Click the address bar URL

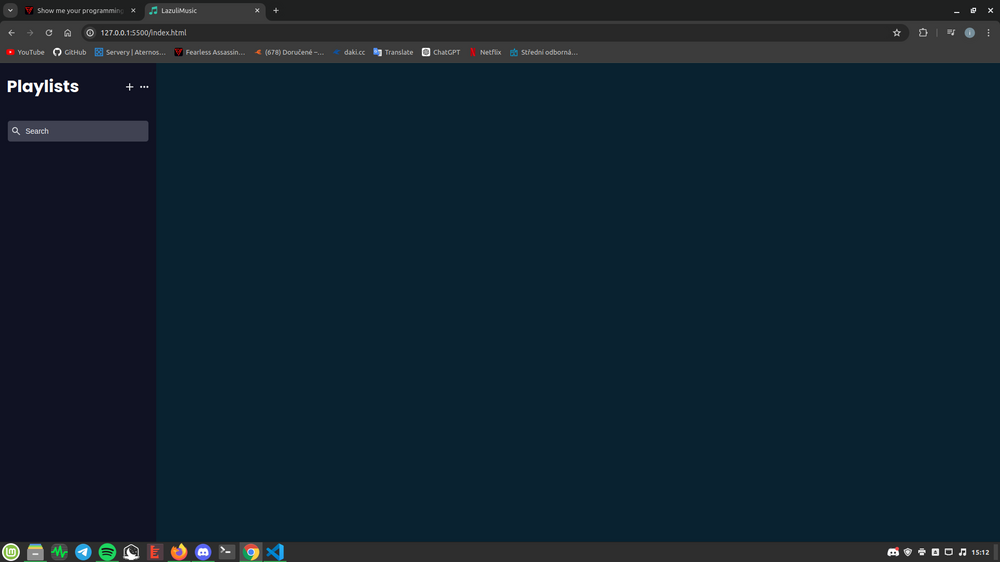coord(143,33)
